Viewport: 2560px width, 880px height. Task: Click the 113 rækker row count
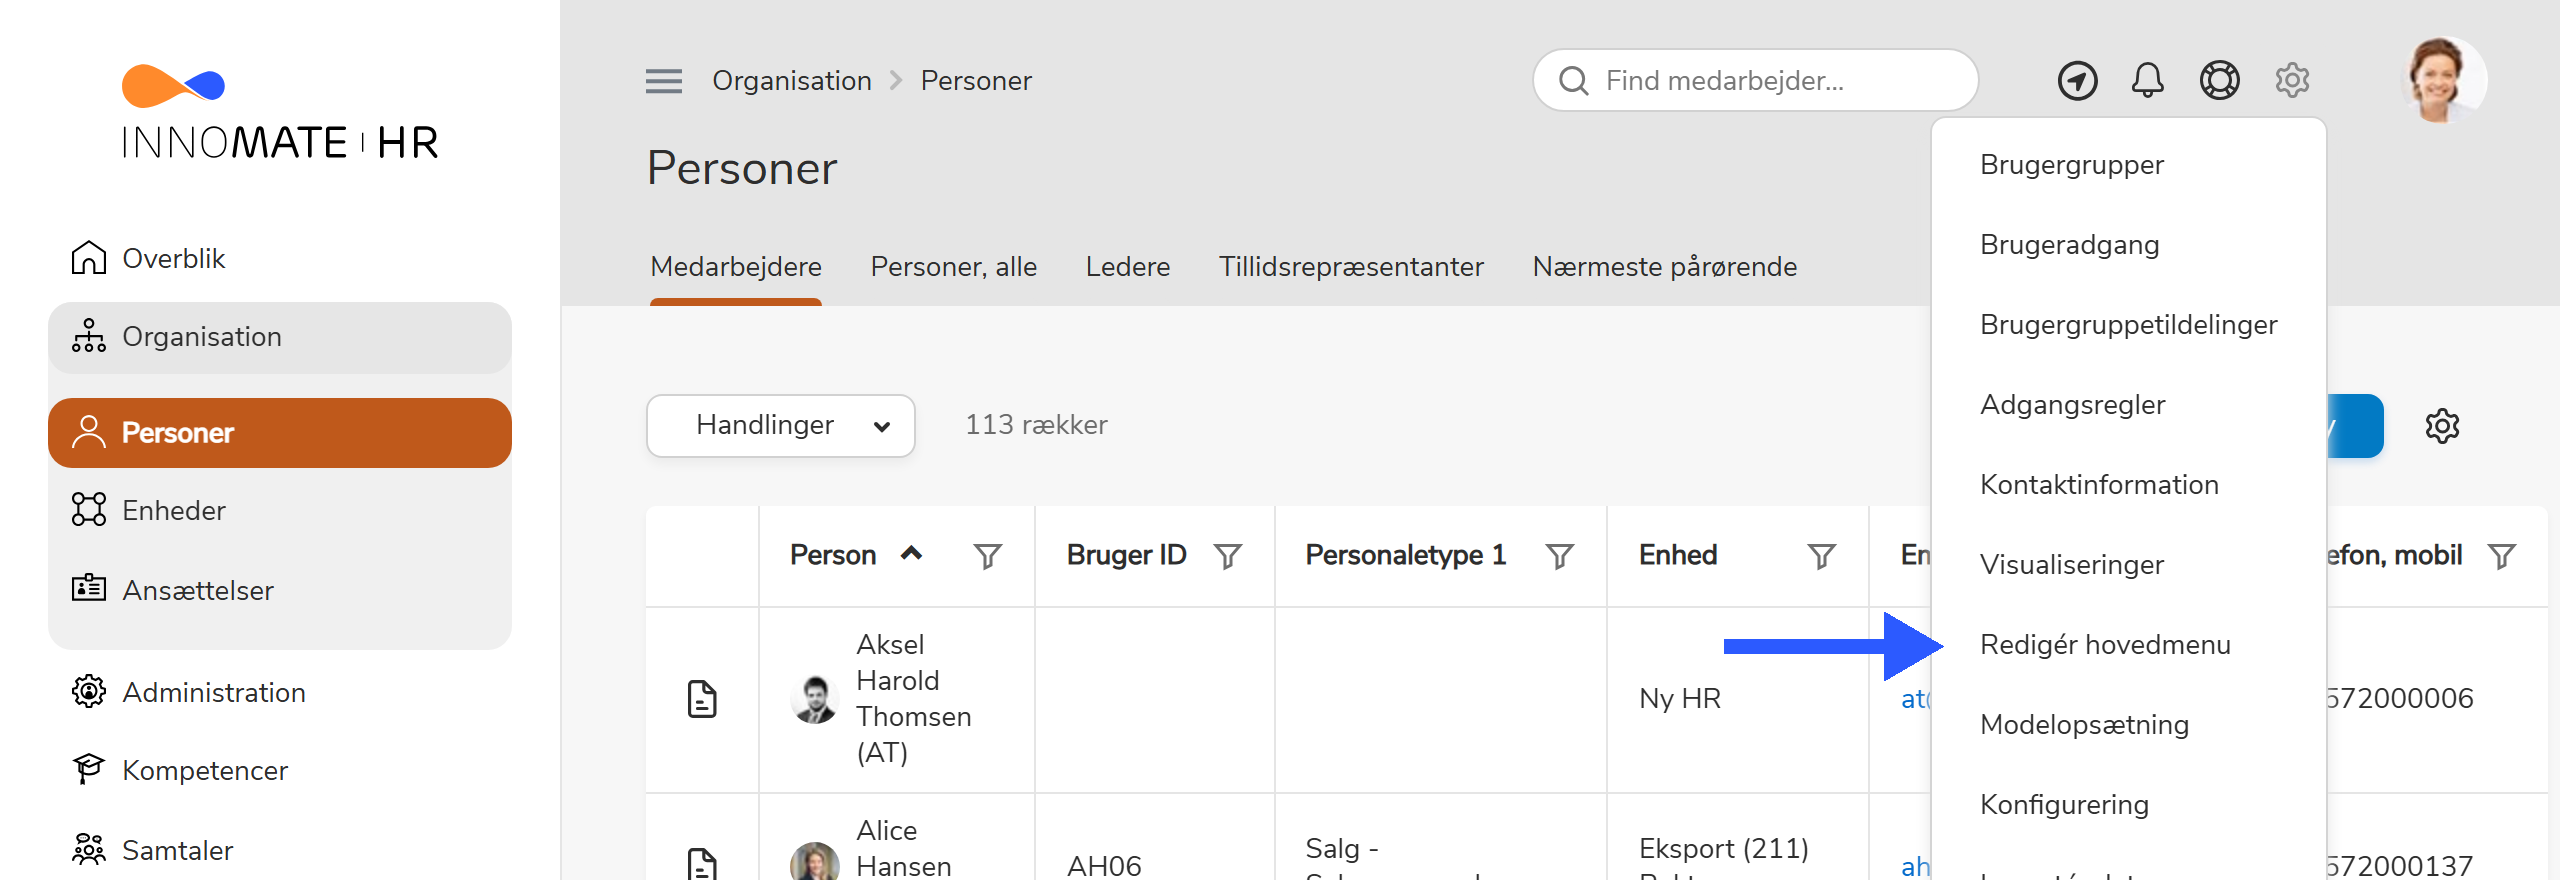point(1036,425)
